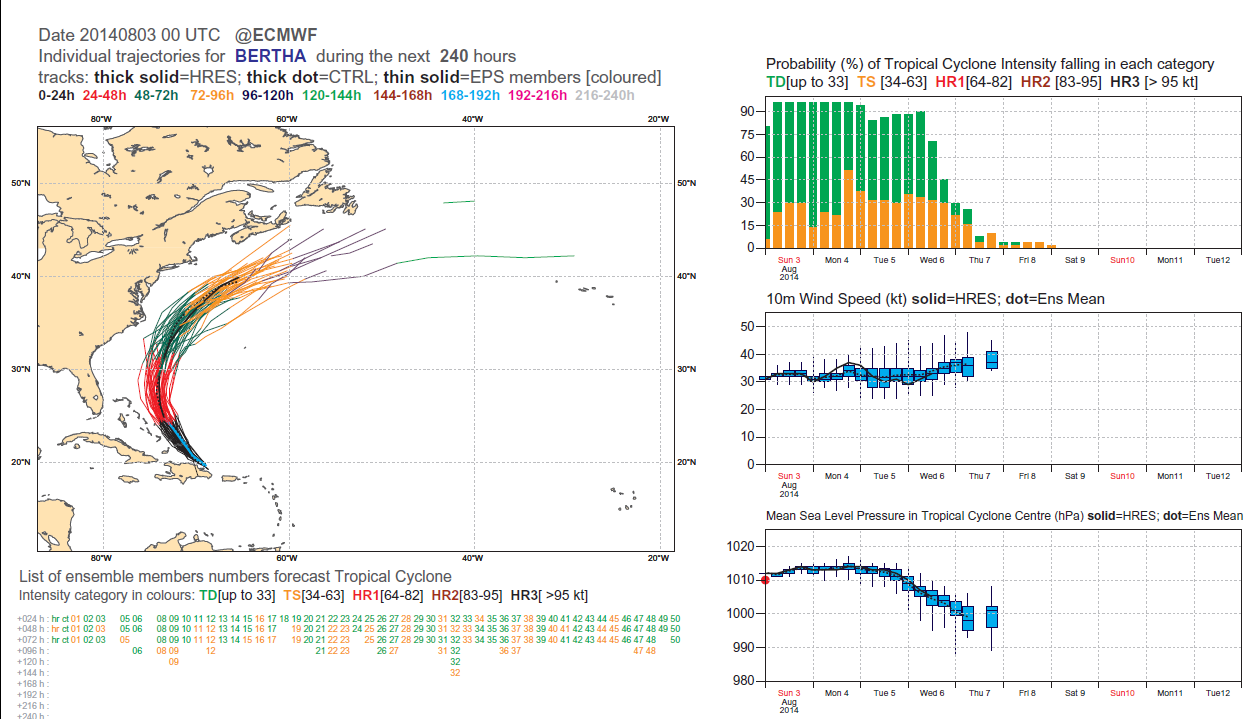The width and height of the screenshot is (1247, 719).
Task: Click the BERTHA cyclone name in the title
Action: [x=271, y=56]
